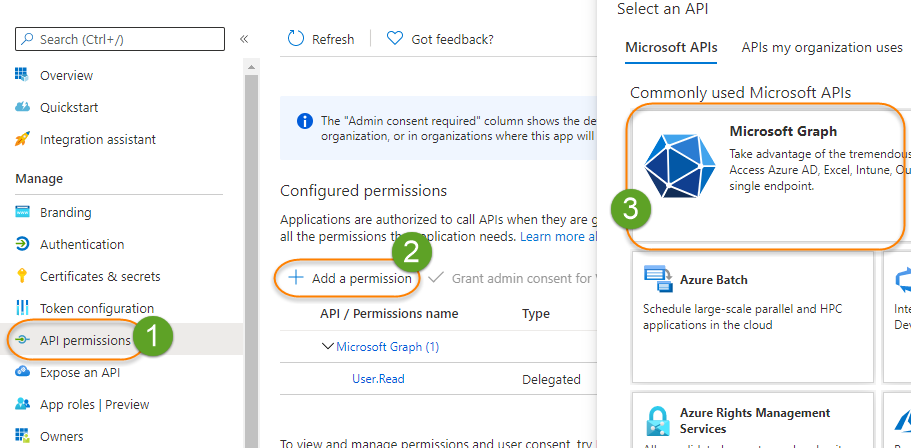The image size is (911, 448).
Task: Click the Token configuration bars icon
Action: 22,308
